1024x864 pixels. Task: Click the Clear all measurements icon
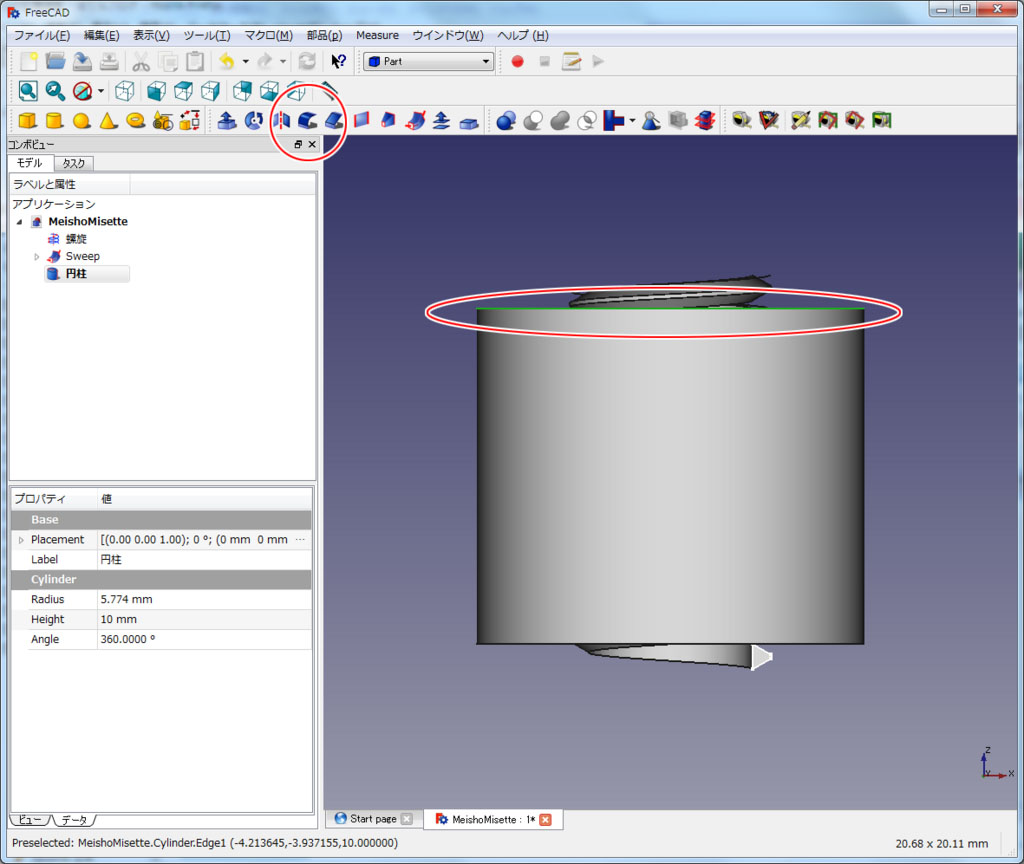(x=801, y=120)
